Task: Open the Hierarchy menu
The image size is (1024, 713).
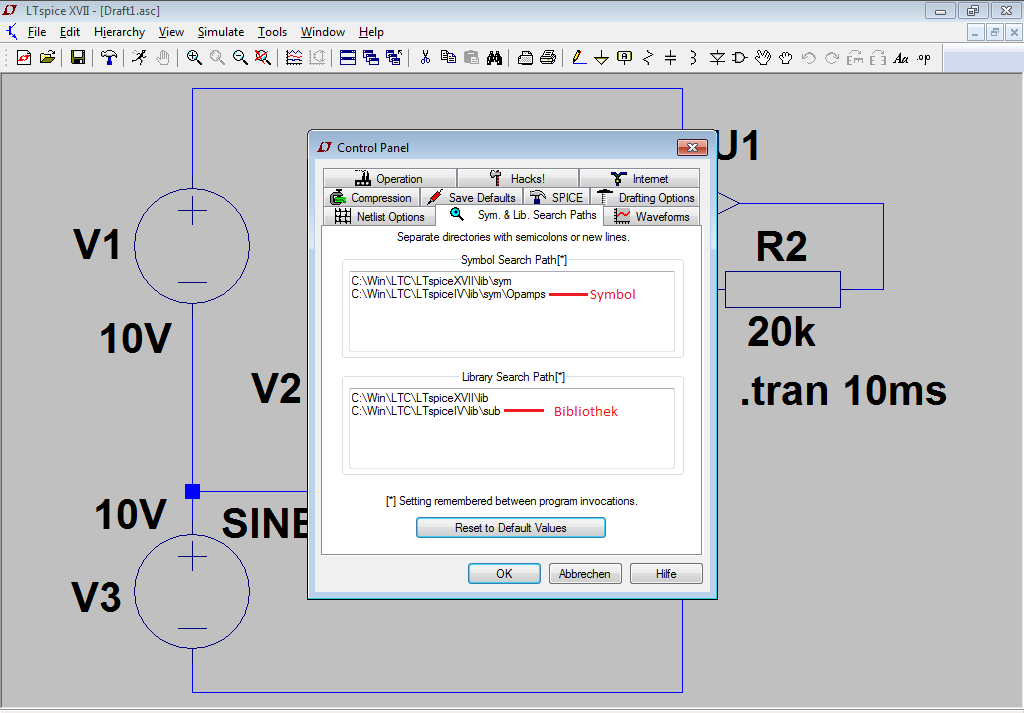Action: pyautogui.click(x=120, y=32)
